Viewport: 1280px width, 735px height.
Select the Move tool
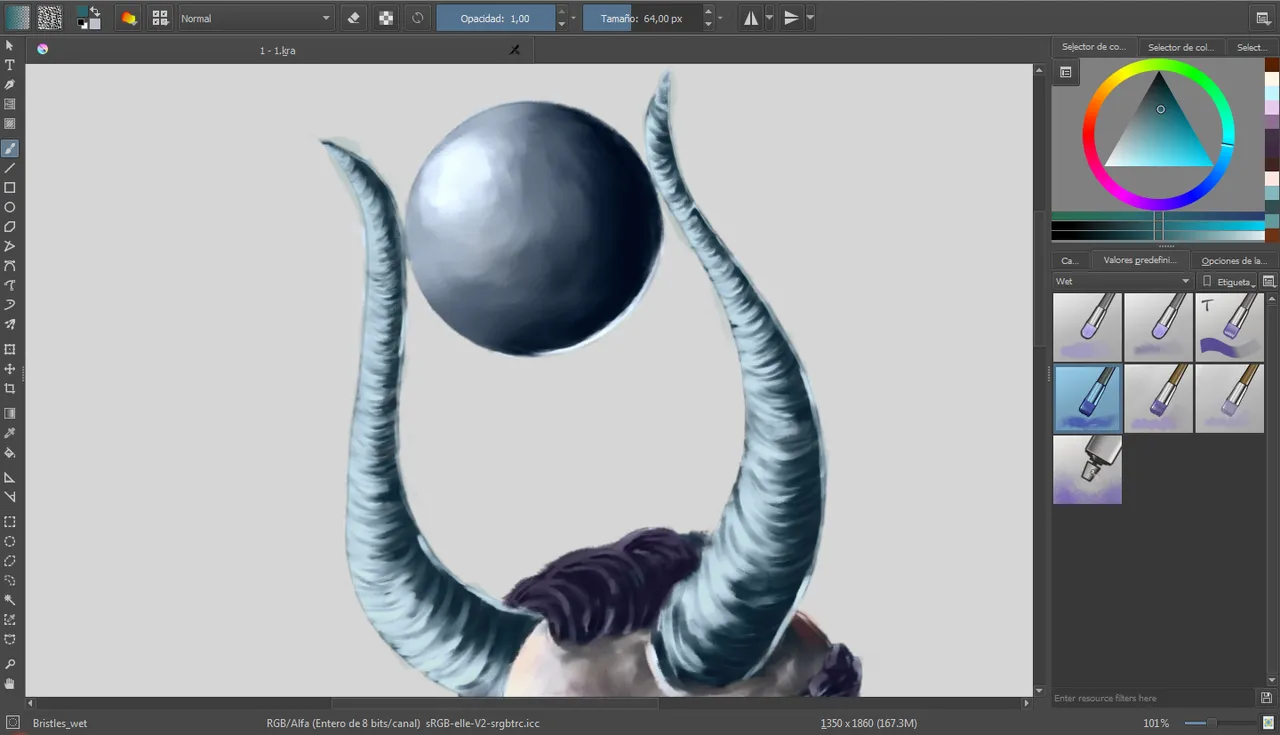pos(10,369)
